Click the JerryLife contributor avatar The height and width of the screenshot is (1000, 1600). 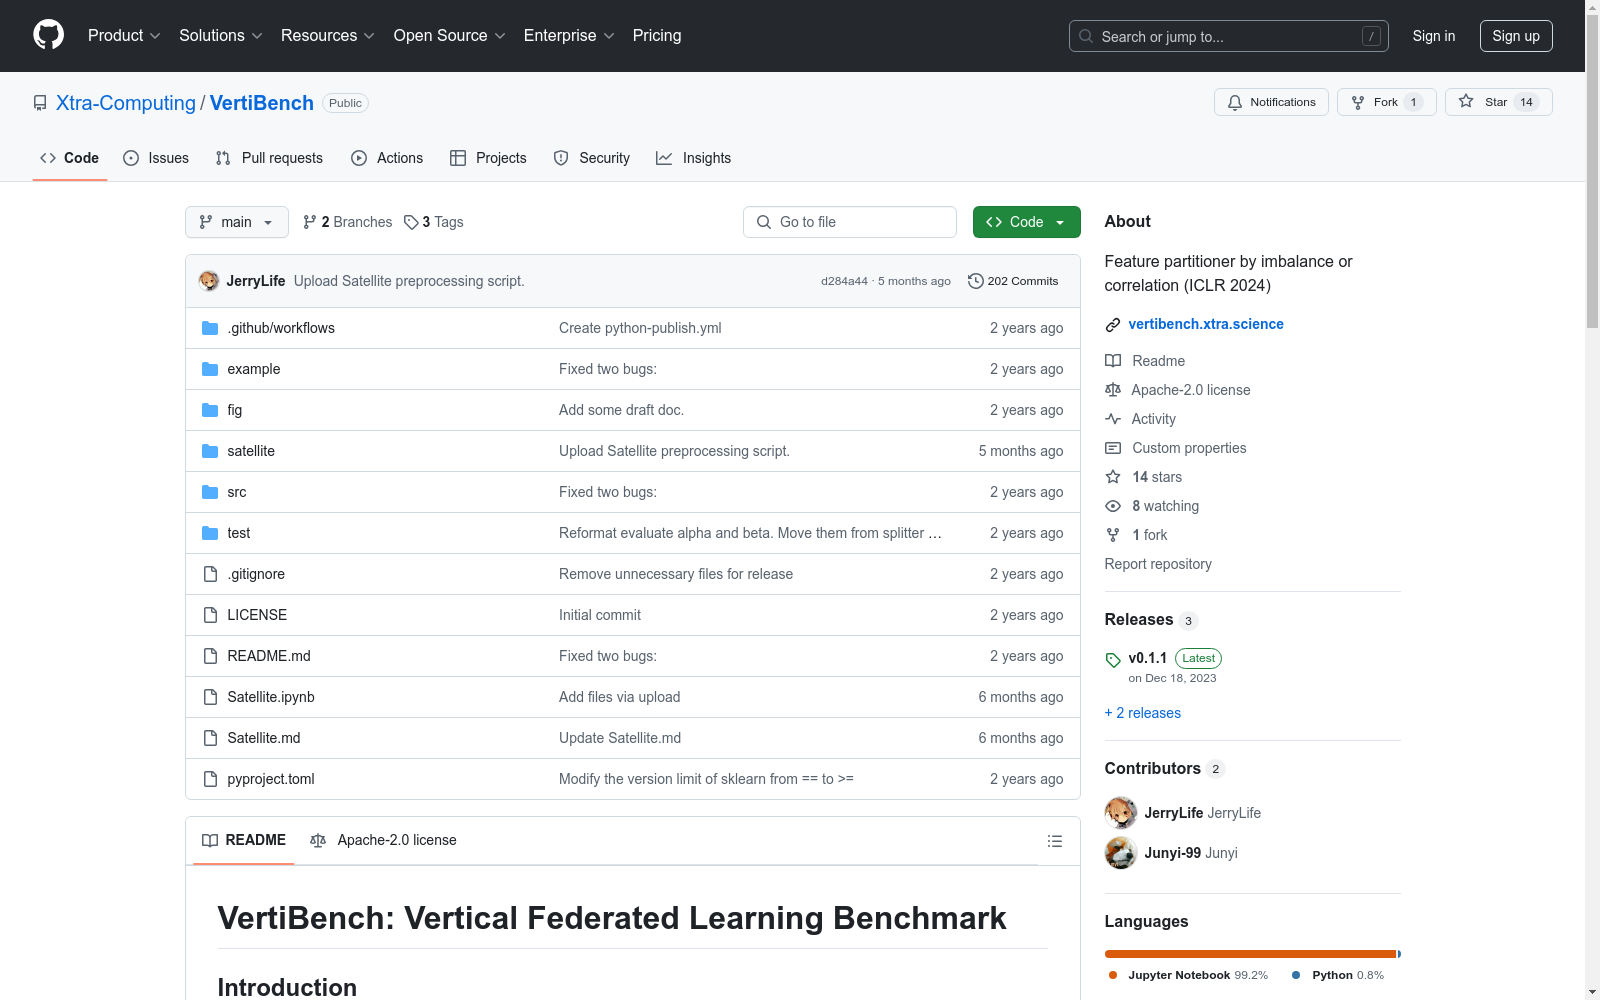coord(1121,813)
